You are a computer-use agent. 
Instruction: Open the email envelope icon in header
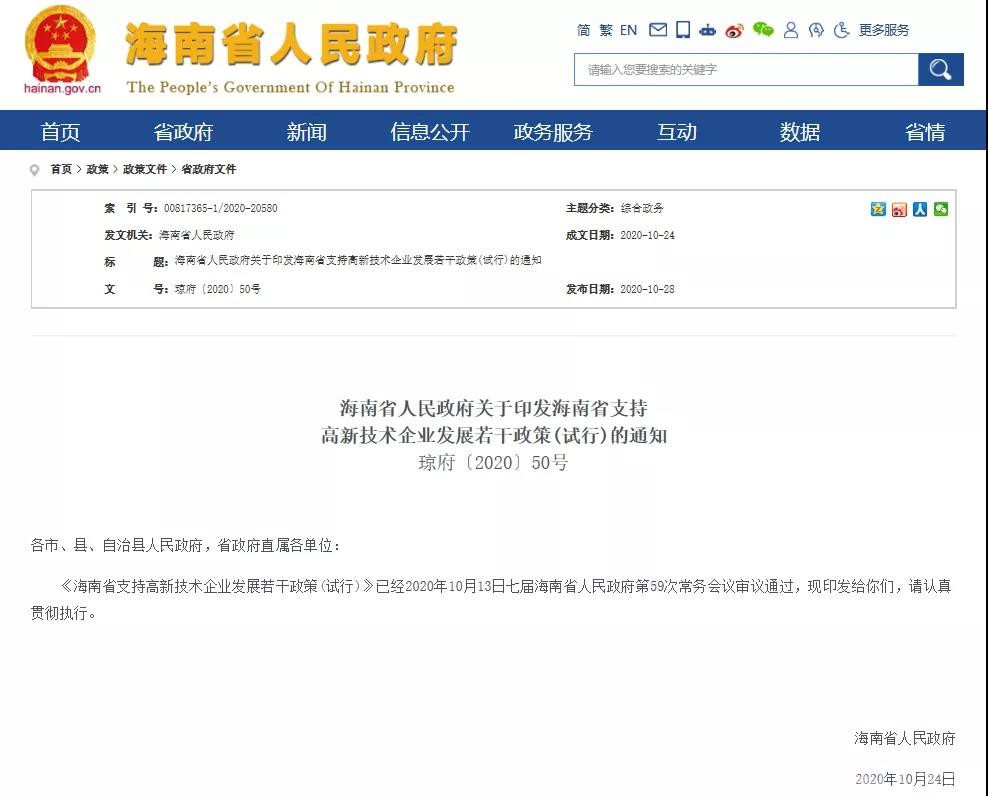(x=658, y=30)
